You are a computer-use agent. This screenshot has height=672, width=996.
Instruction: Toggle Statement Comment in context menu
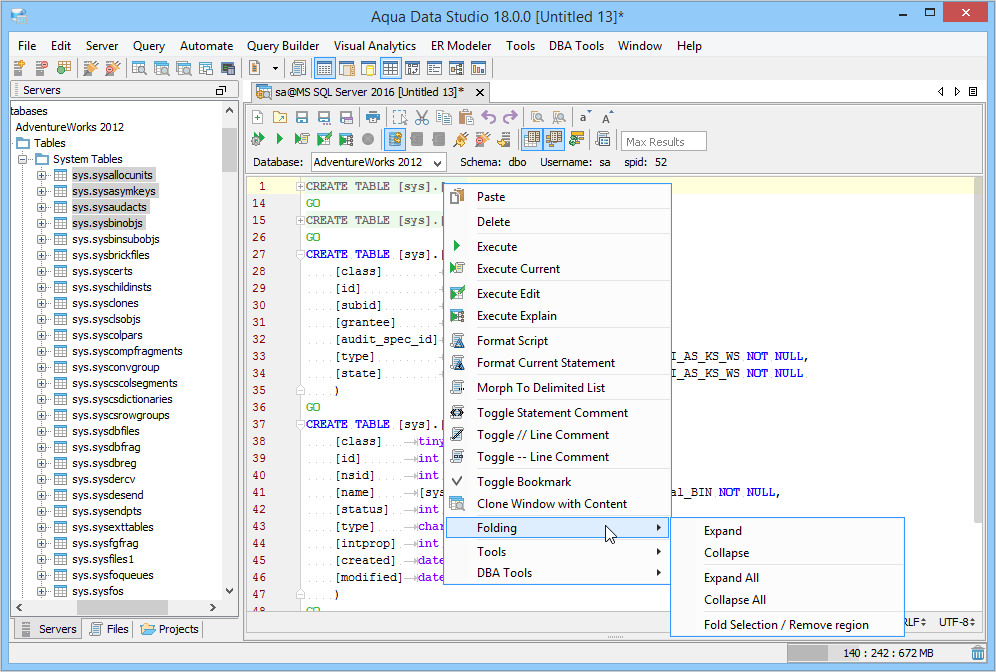[x=552, y=413]
